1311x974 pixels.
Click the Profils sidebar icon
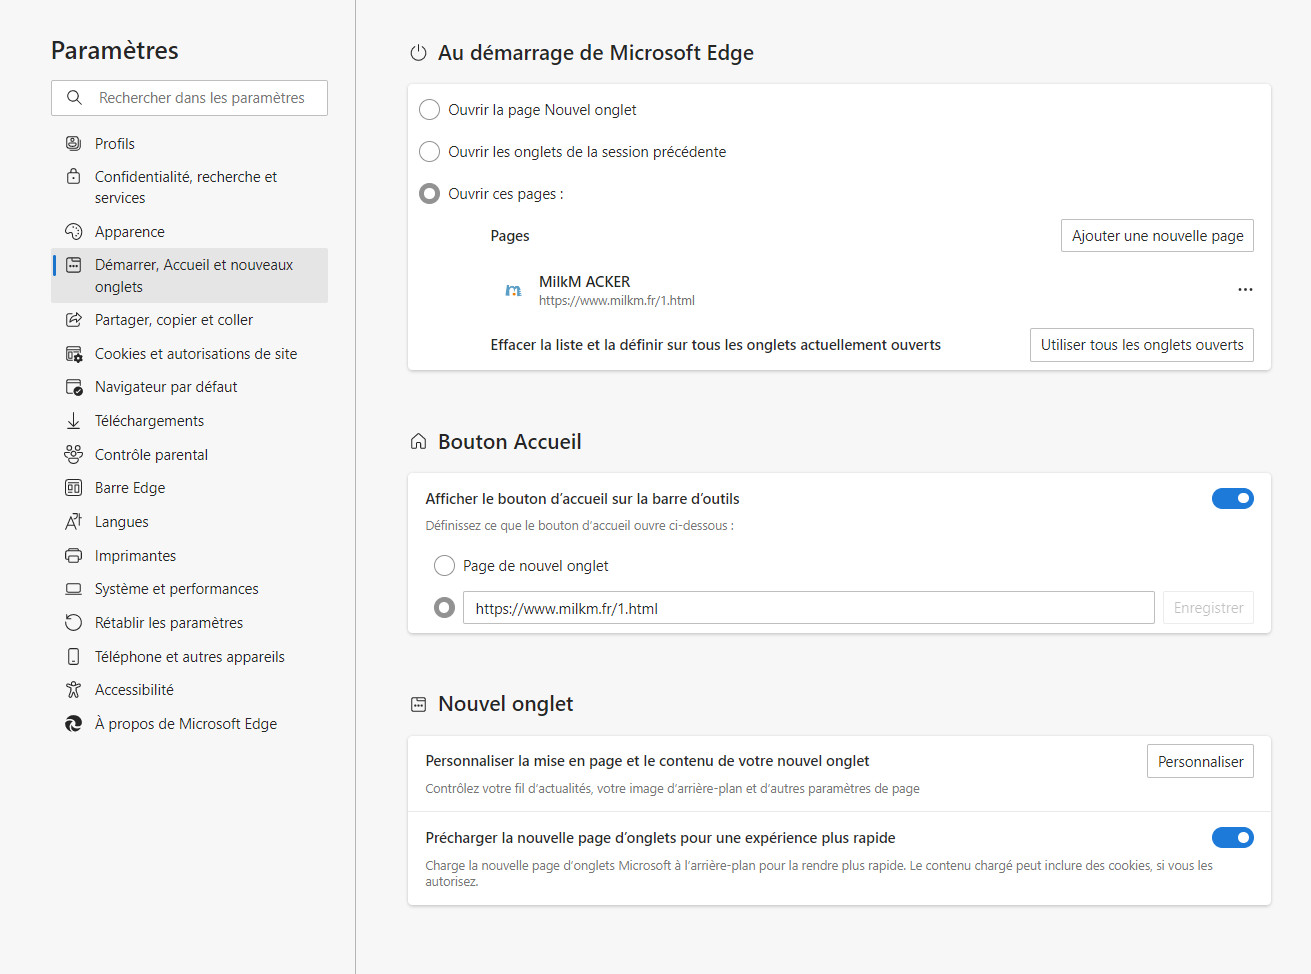(73, 143)
